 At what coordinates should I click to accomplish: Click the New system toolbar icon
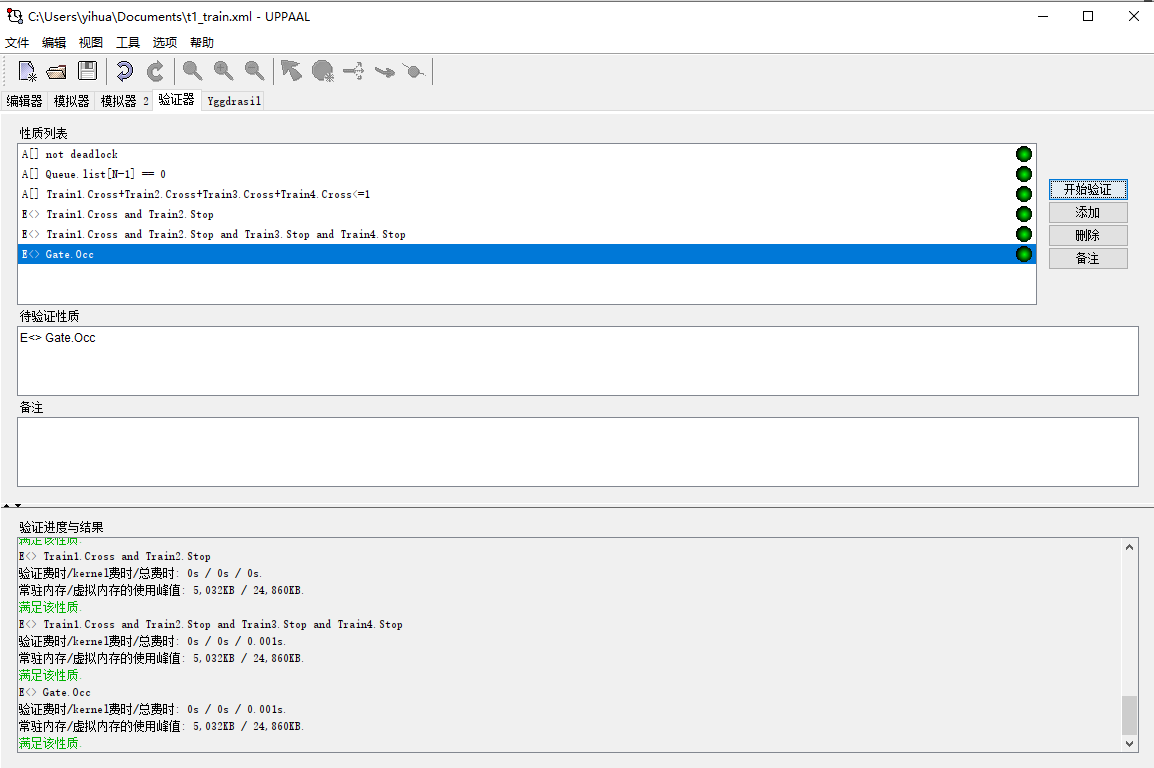pyautogui.click(x=28, y=71)
